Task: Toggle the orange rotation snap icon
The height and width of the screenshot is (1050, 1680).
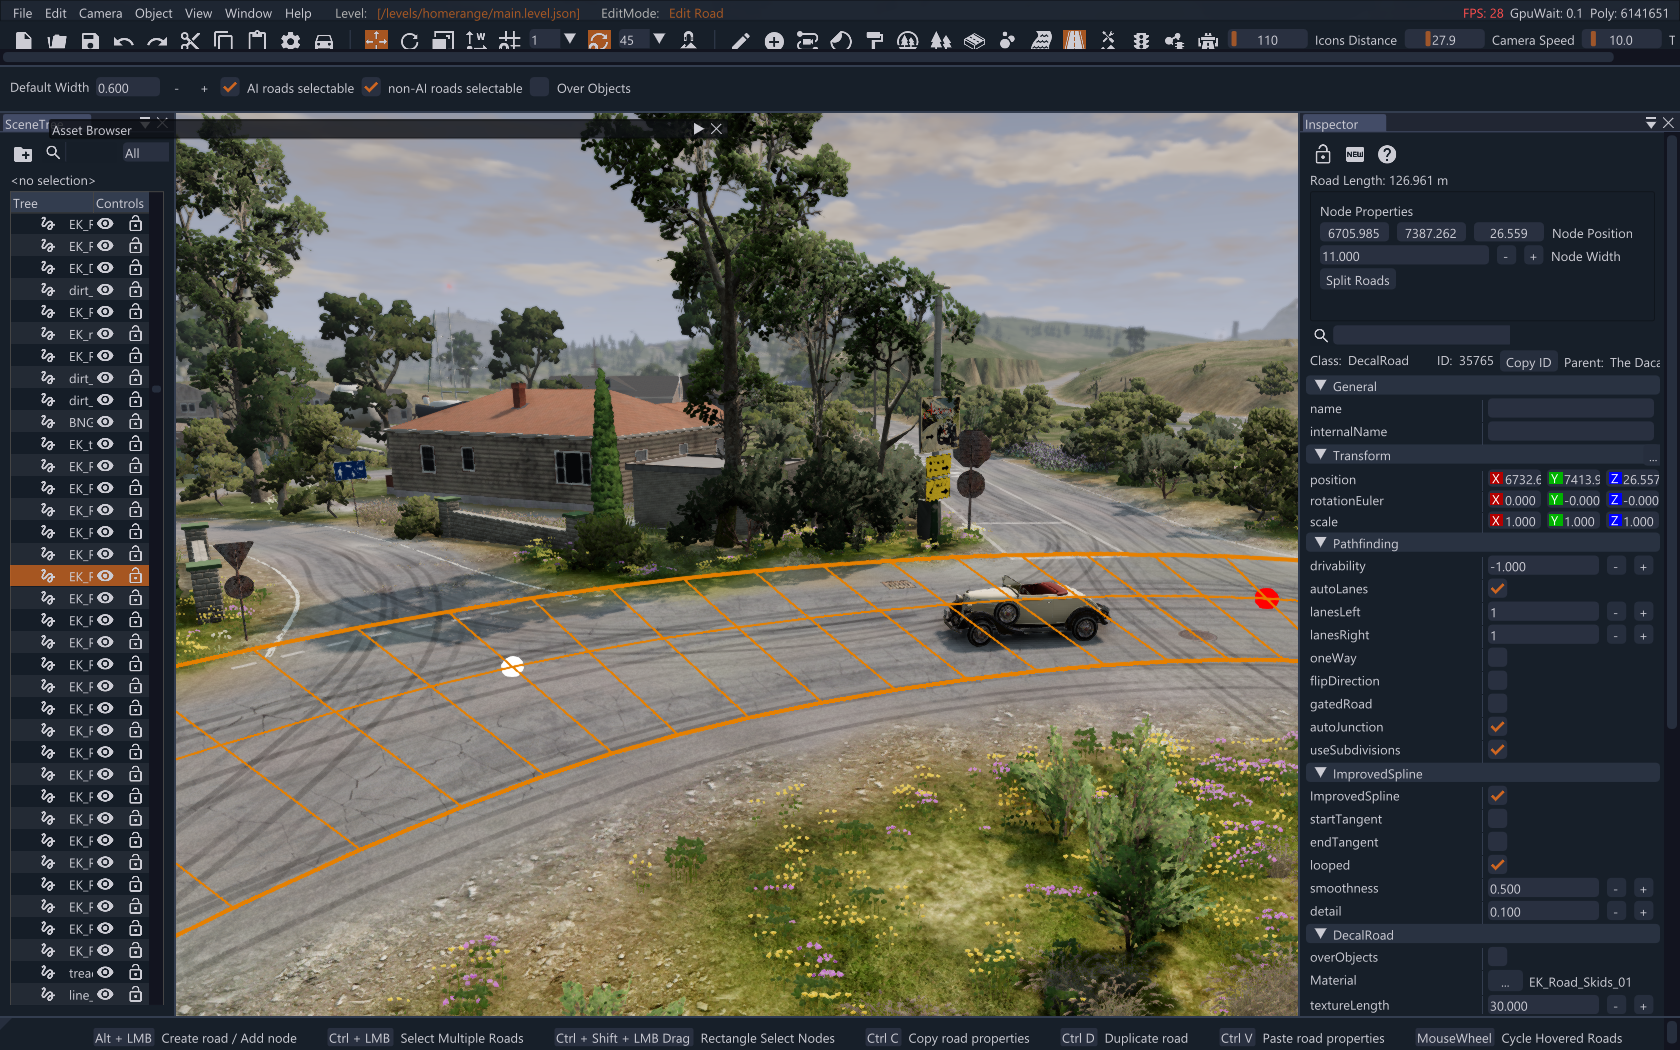Action: [x=599, y=40]
